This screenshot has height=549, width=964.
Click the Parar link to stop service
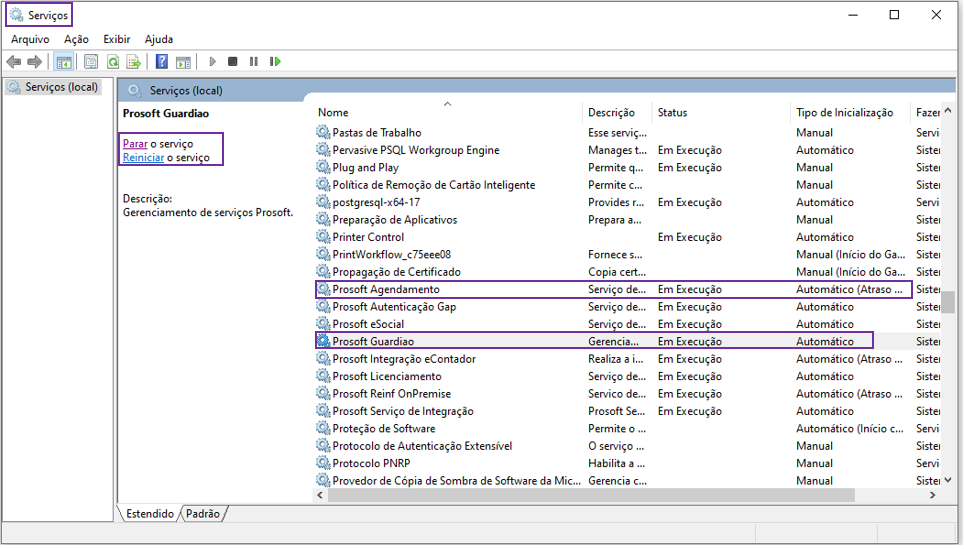tap(135, 144)
